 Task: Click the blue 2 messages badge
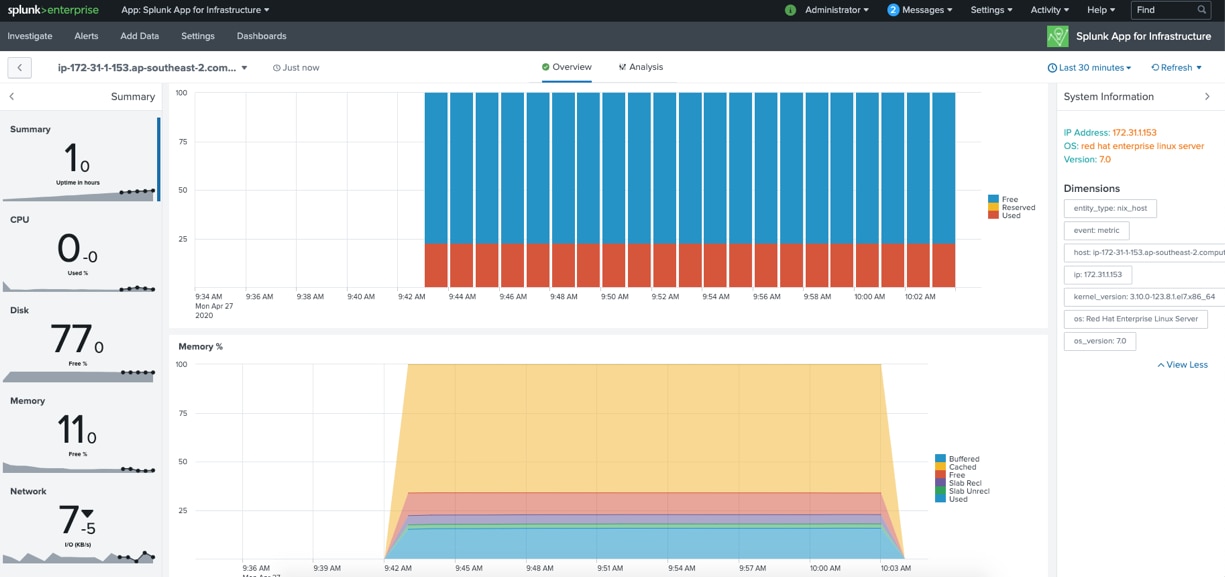tap(893, 10)
